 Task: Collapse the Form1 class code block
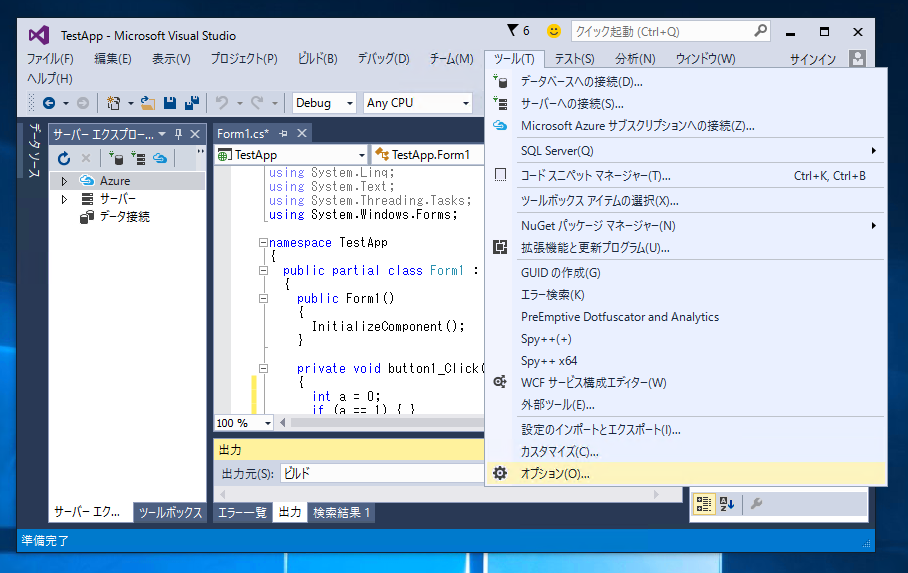click(x=263, y=271)
